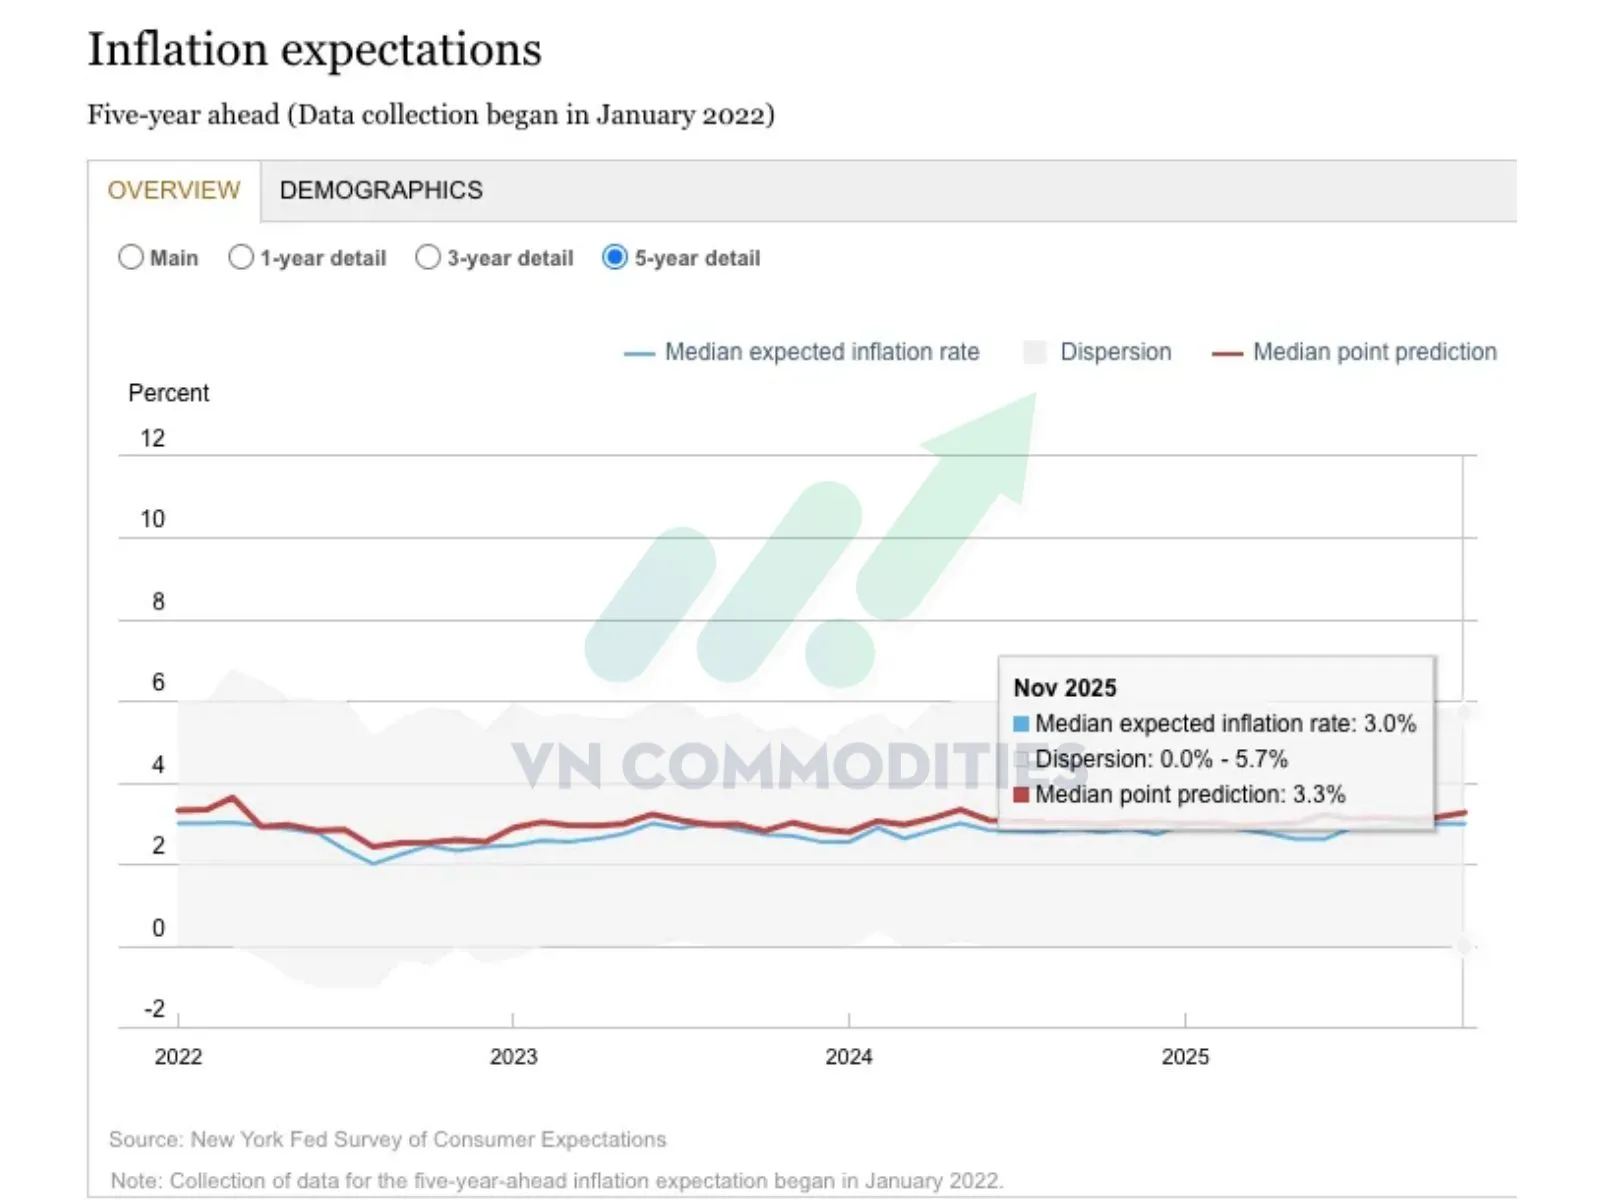Toggle Median expected inflation rate legend line

click(639, 353)
